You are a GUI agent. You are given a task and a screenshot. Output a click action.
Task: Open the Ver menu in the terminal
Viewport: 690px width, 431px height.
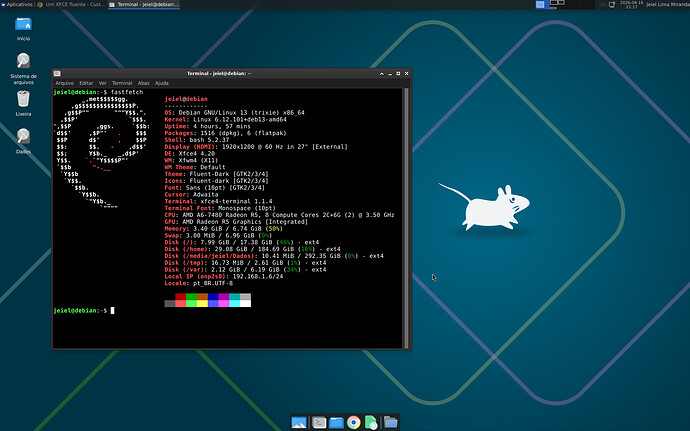(103, 83)
